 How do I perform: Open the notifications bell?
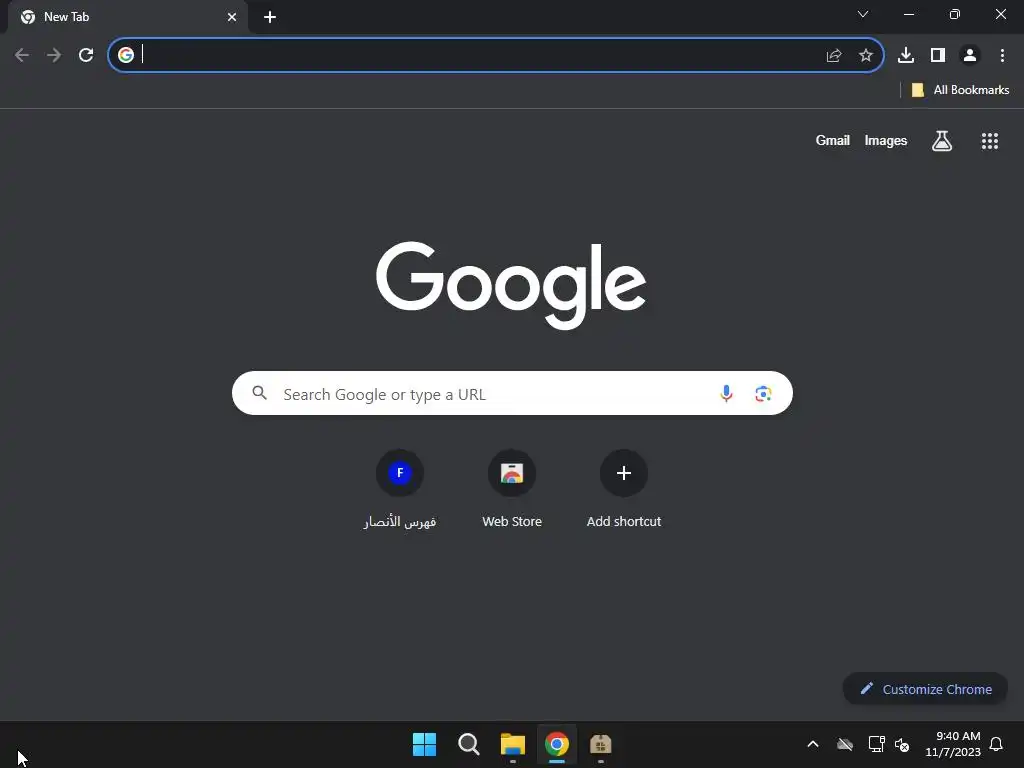click(997, 744)
